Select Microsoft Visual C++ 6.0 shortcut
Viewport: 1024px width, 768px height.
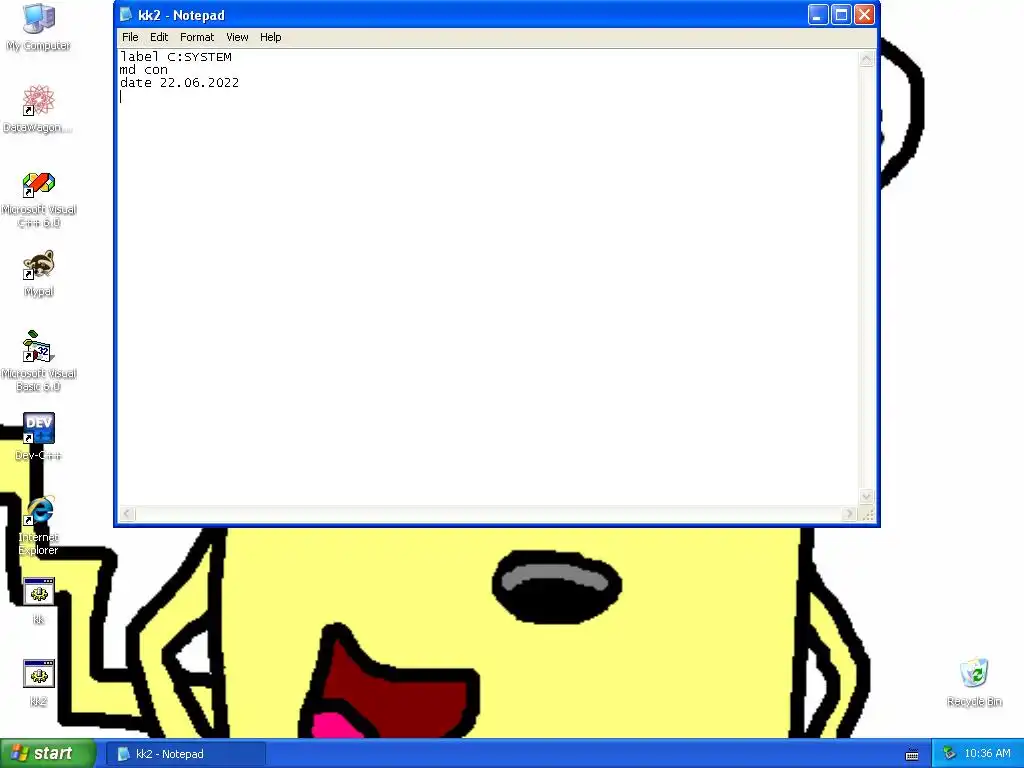[39, 200]
